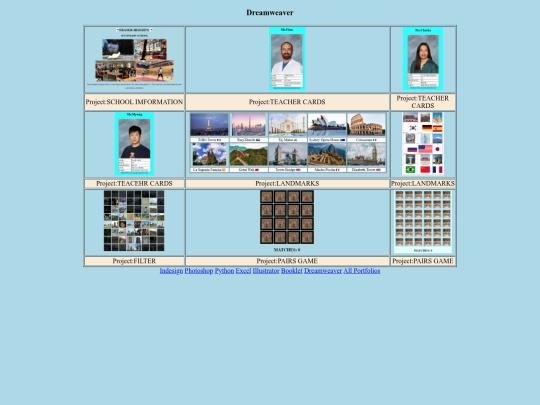
Task: Click 'Project:PAIRS GAME' caption under 6x6 grid
Action: click(x=423, y=261)
